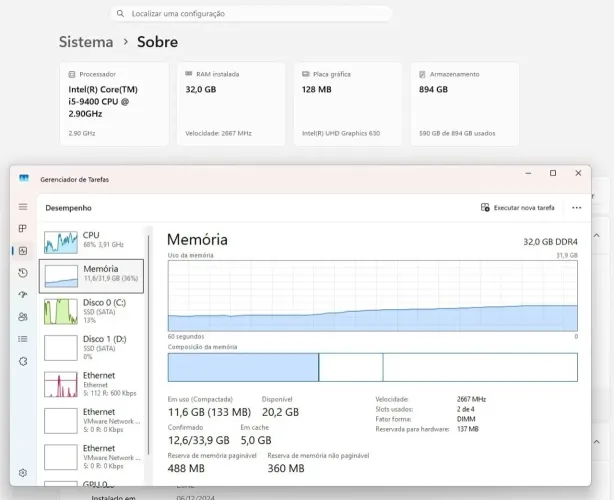Go back to Sistema breadcrumb in Settings
Viewport: 614px width, 500px height.
86,42
